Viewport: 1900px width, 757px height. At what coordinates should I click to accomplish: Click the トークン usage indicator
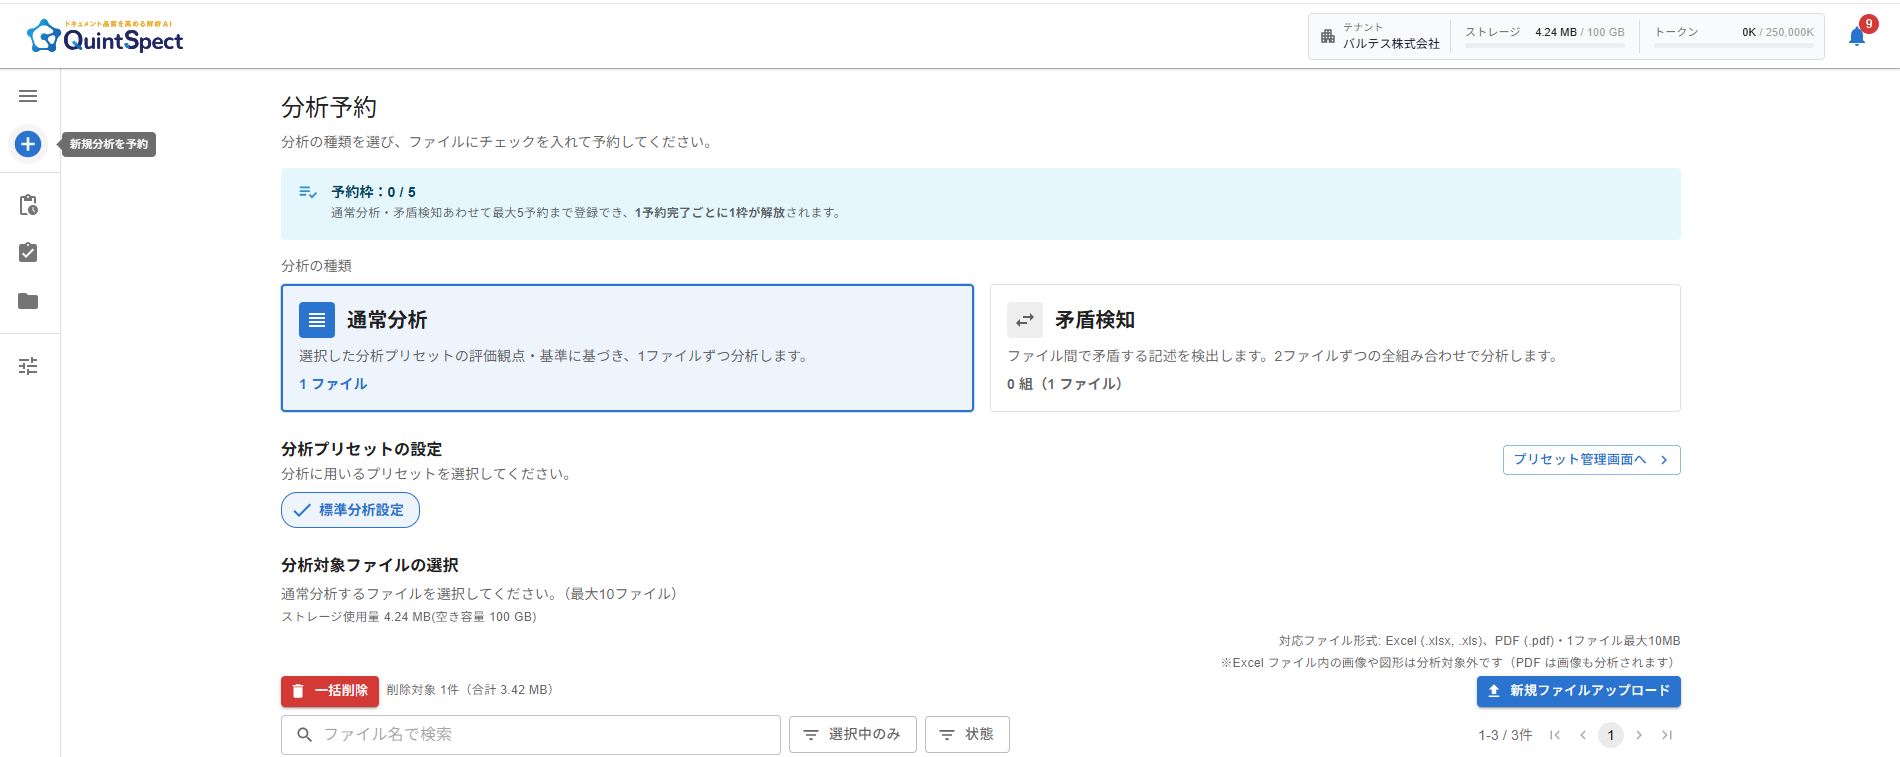pos(1734,36)
